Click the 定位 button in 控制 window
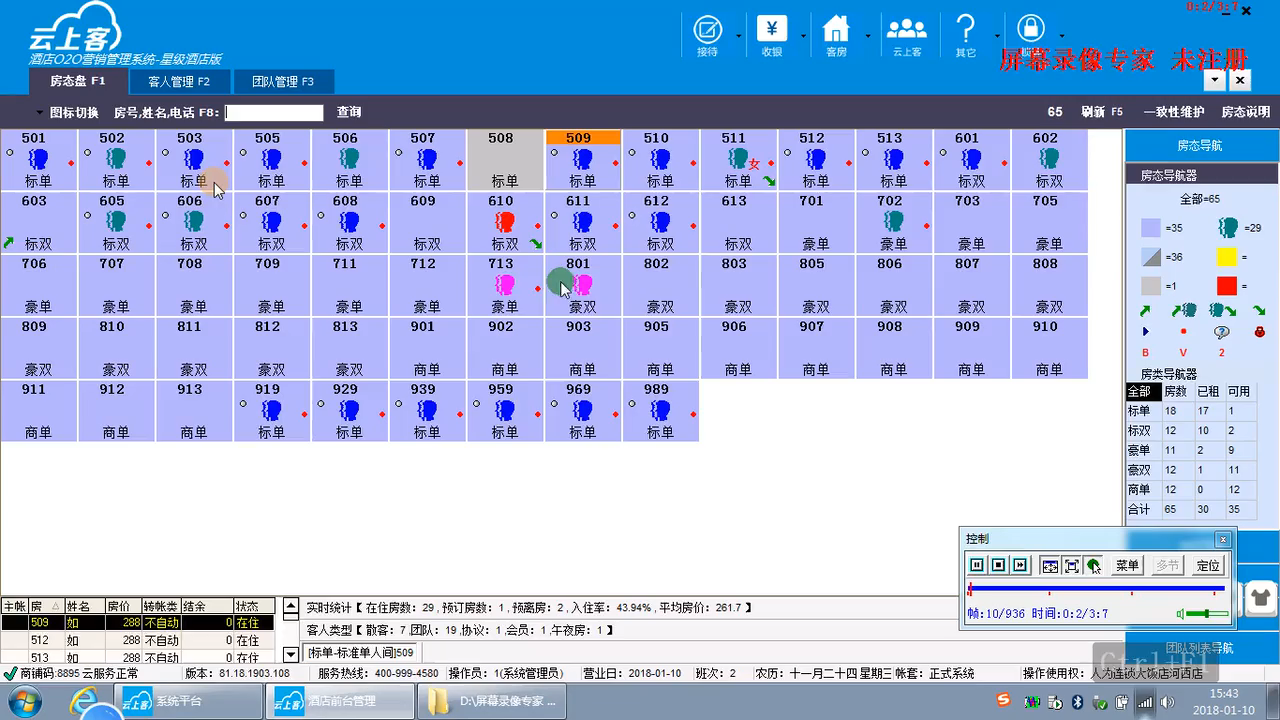Viewport: 1280px width, 720px height. [x=1208, y=565]
